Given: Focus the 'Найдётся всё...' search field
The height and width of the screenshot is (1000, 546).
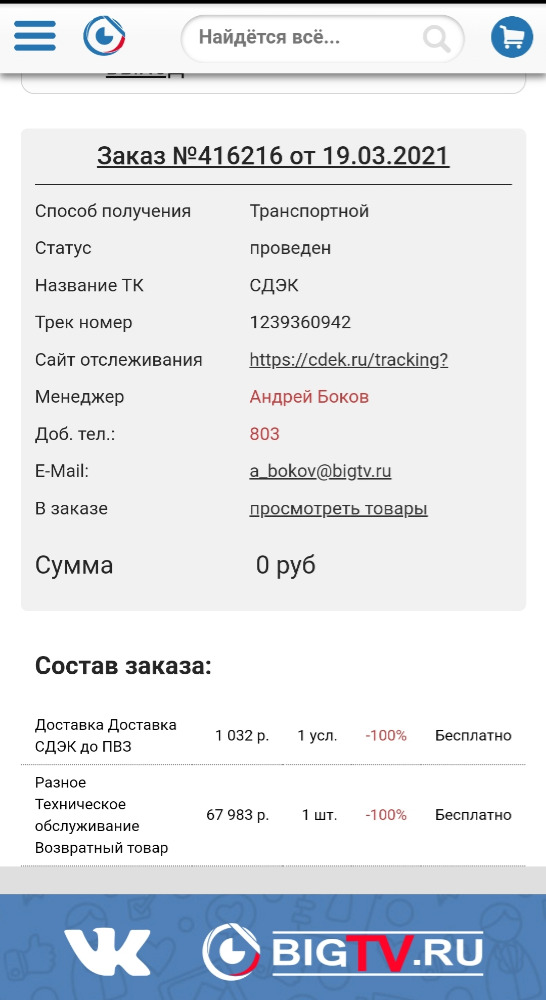Looking at the screenshot, I should tap(323, 38).
